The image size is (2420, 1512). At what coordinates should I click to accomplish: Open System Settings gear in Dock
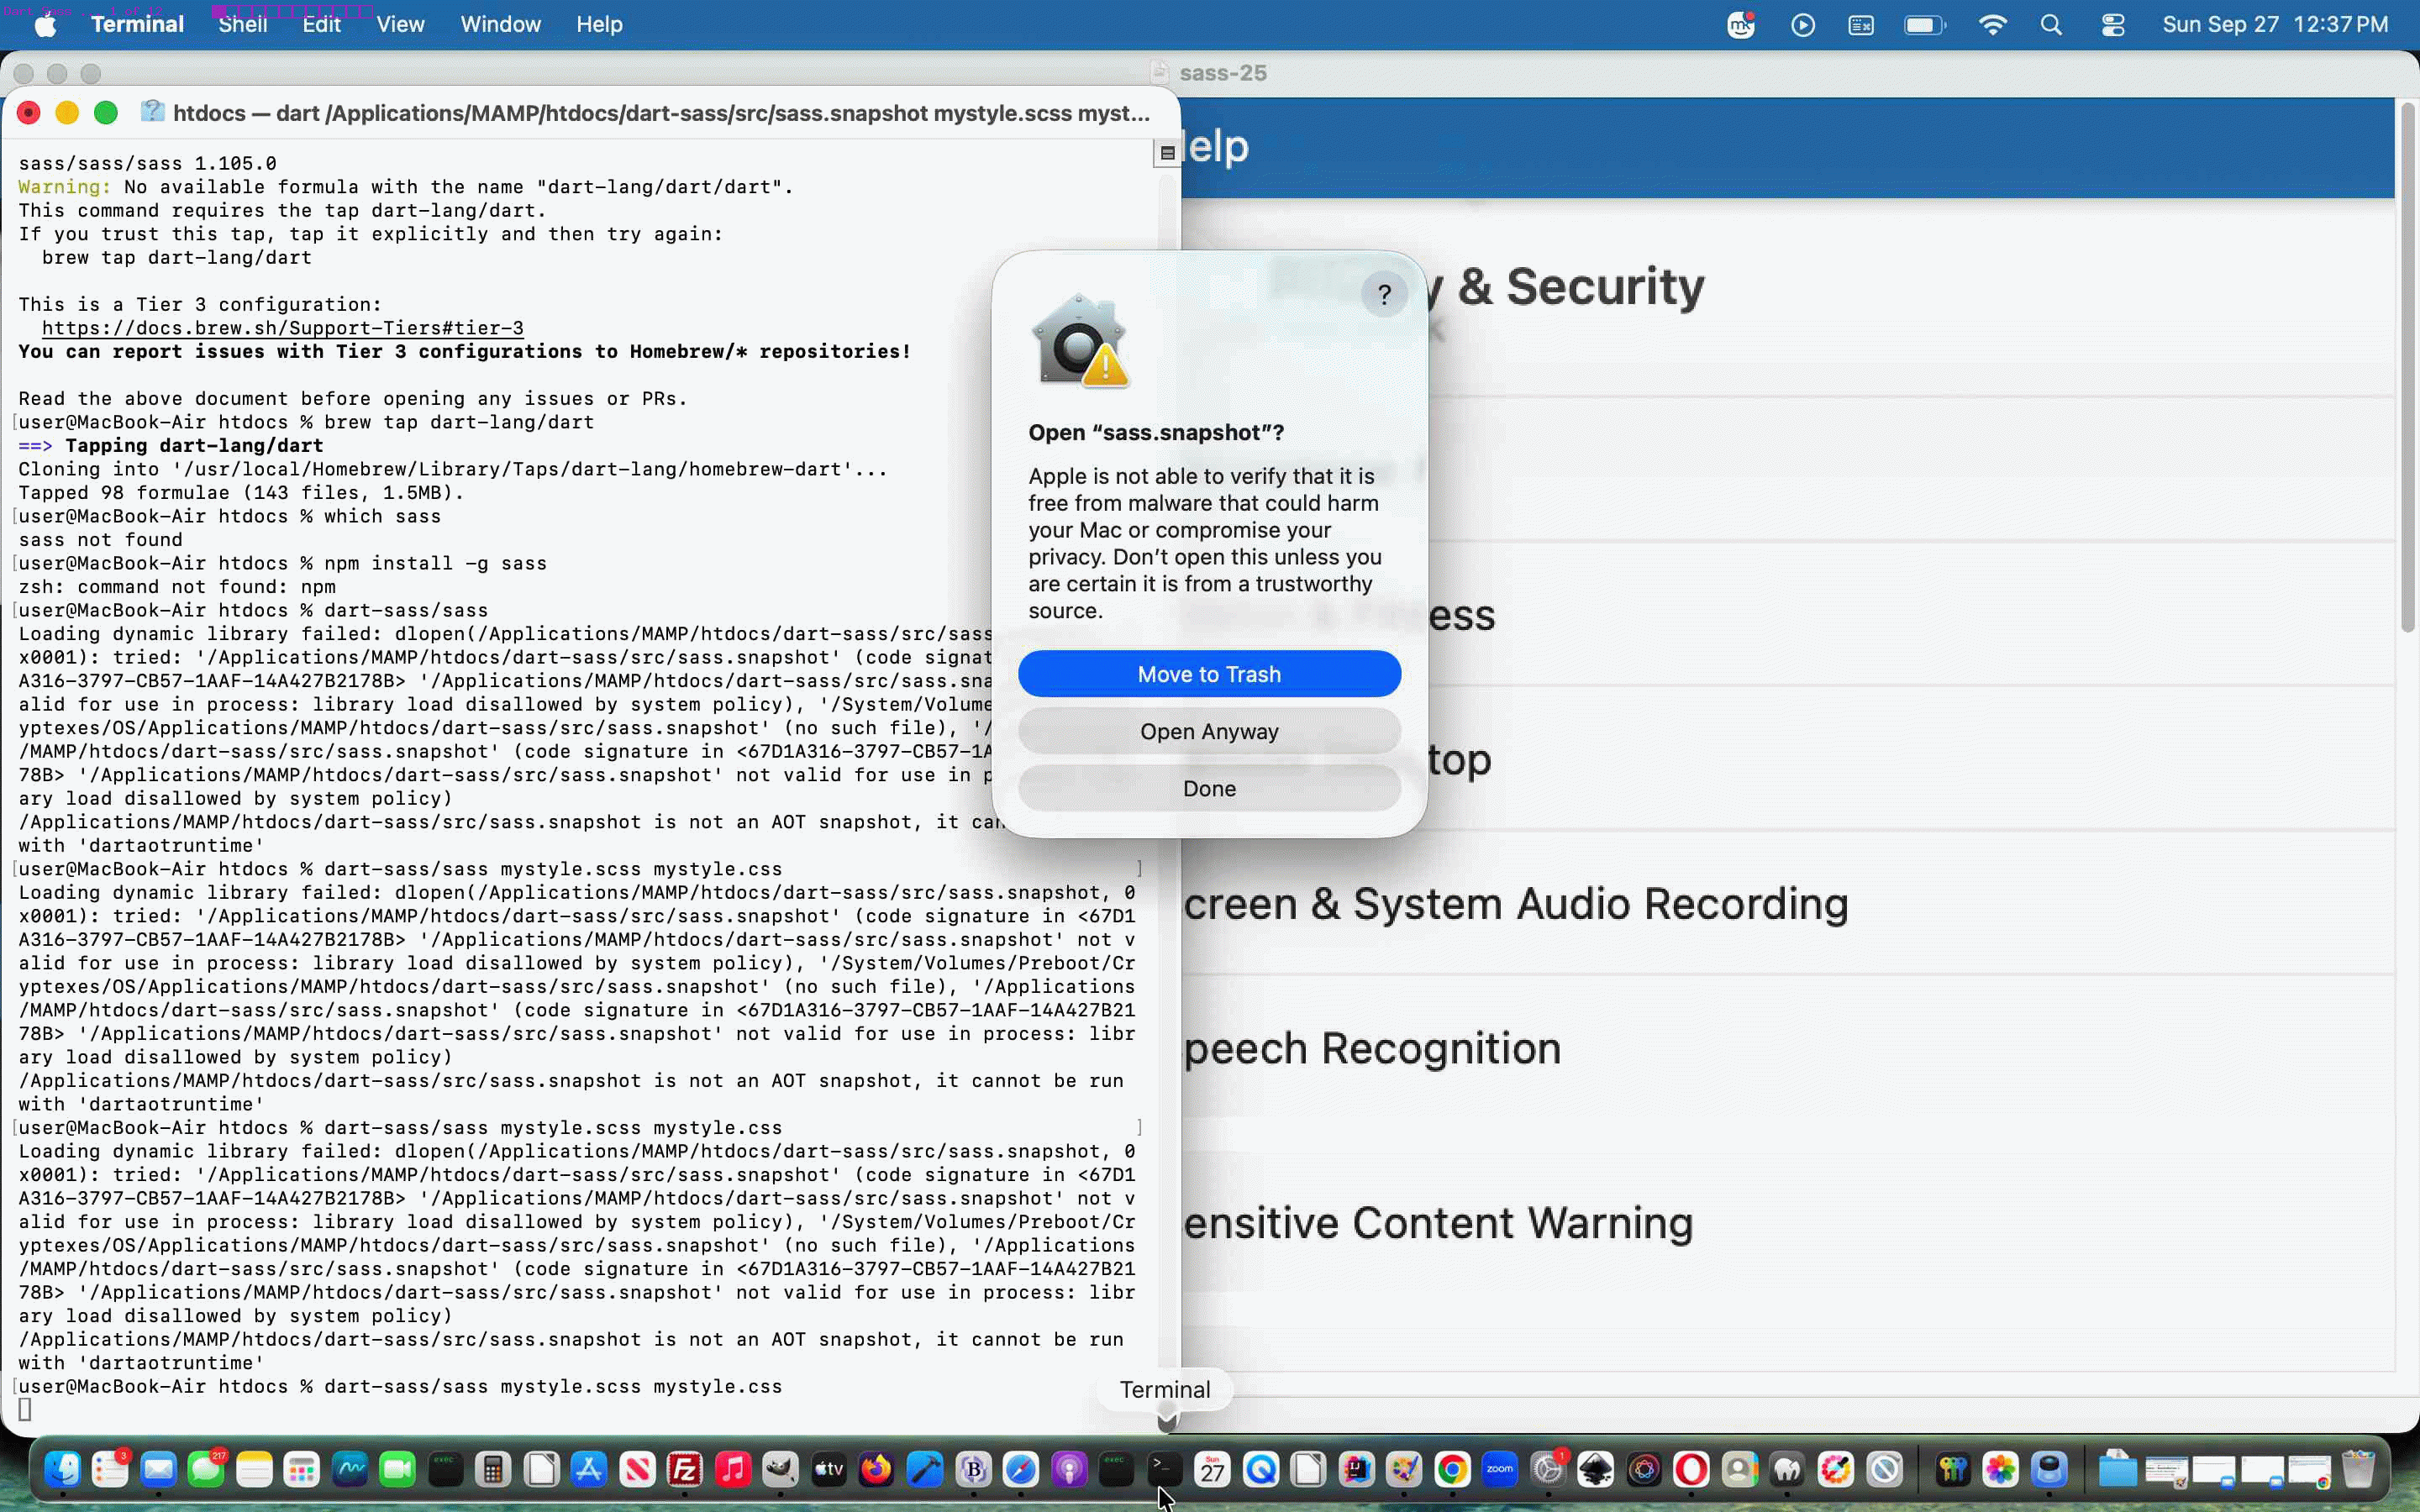click(1548, 1469)
